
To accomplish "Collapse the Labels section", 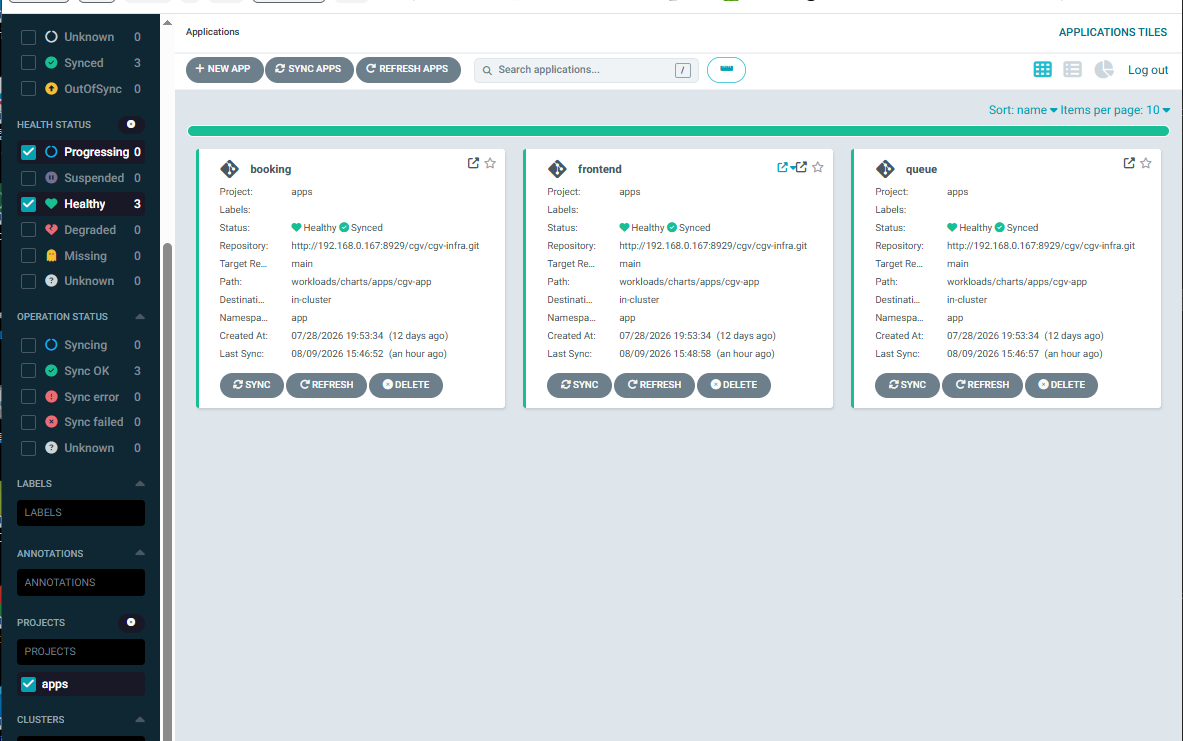I will [140, 483].
